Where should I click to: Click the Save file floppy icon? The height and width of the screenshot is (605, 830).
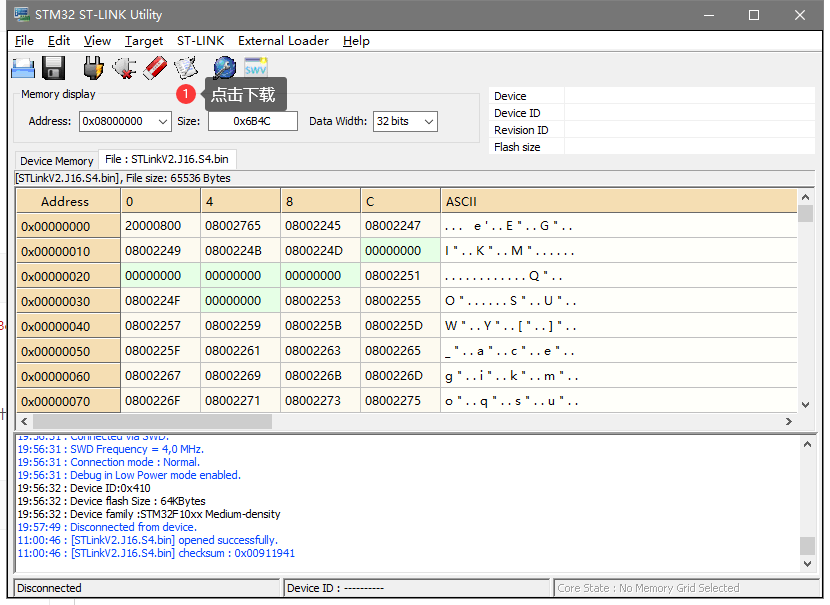pos(53,68)
